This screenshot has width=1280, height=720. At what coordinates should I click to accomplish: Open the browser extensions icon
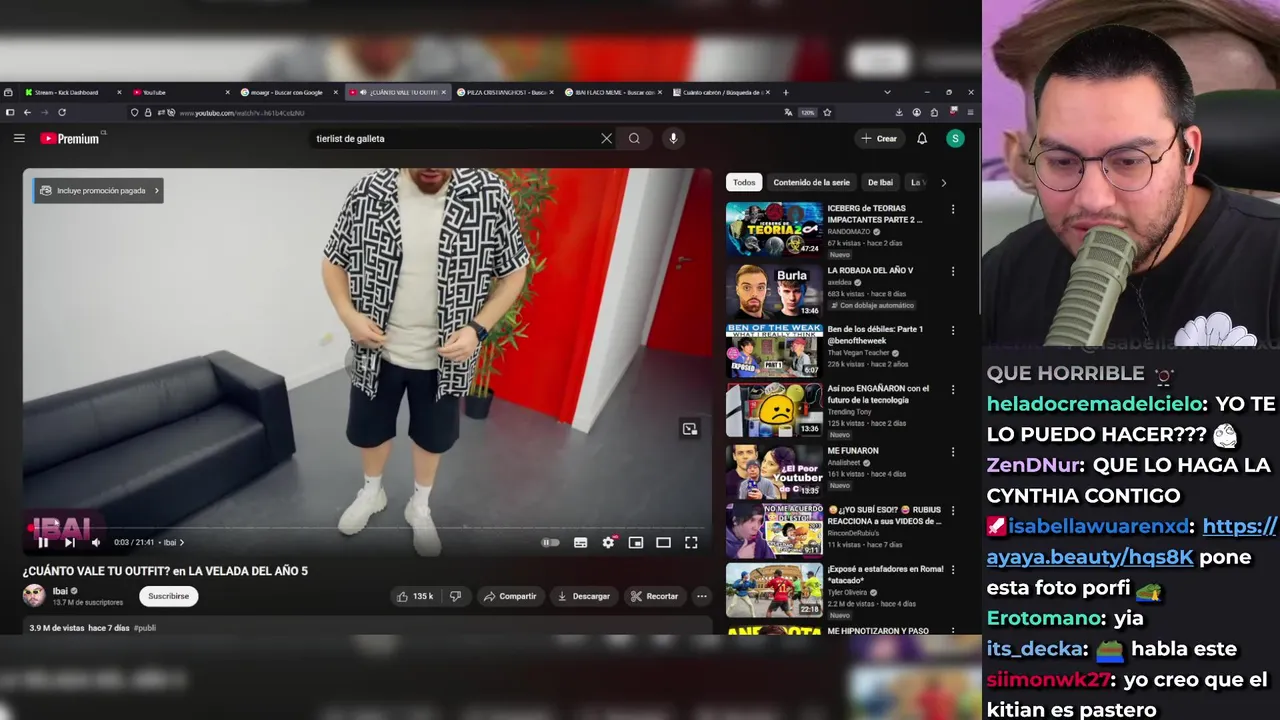tap(934, 112)
